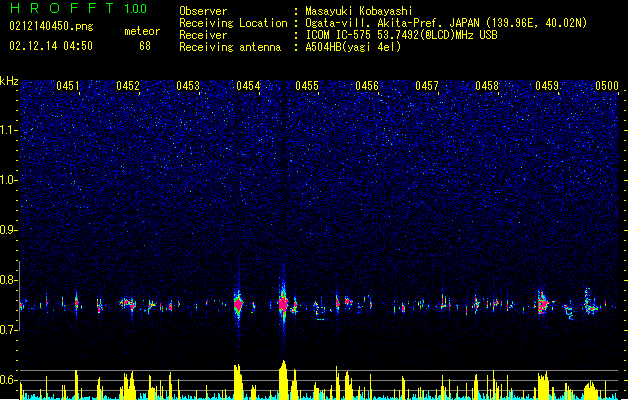The width and height of the screenshot is (629, 400).
Task: Click the HROFFT 1.0.0 title text
Action: click(78, 8)
